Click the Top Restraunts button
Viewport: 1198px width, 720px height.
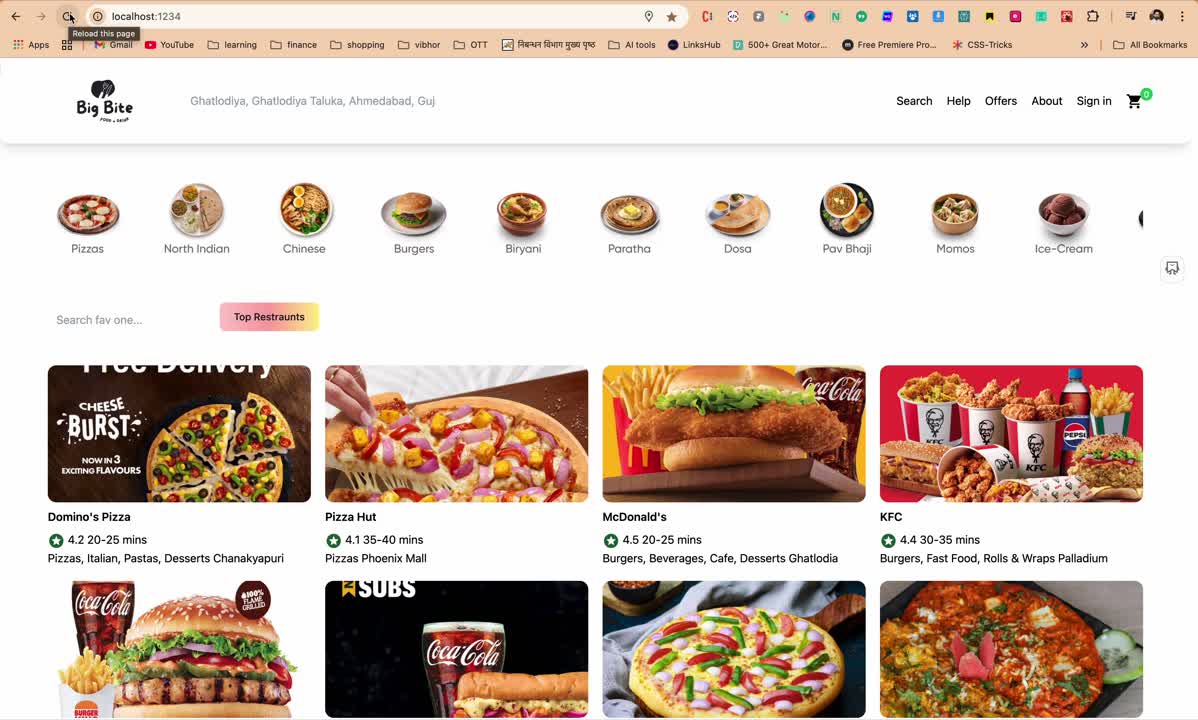[269, 317]
